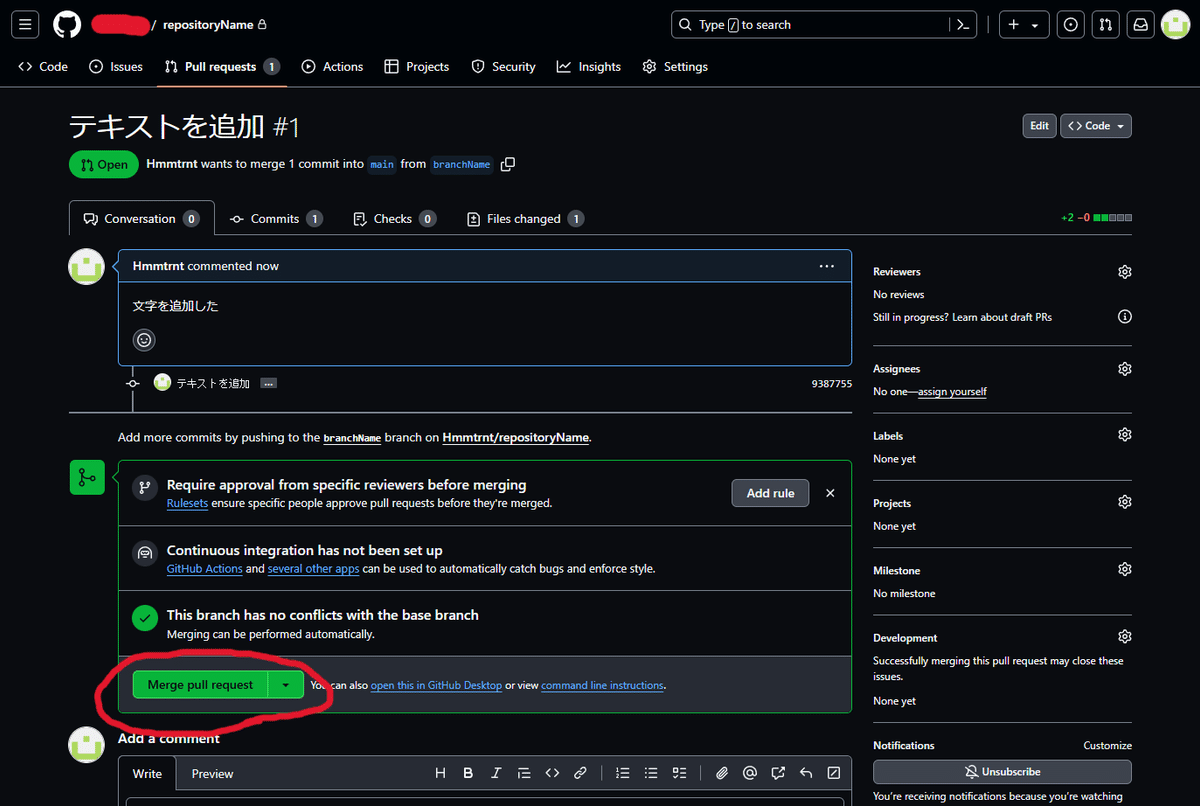Open Development gear settings
The height and width of the screenshot is (806, 1200).
[x=1124, y=637]
